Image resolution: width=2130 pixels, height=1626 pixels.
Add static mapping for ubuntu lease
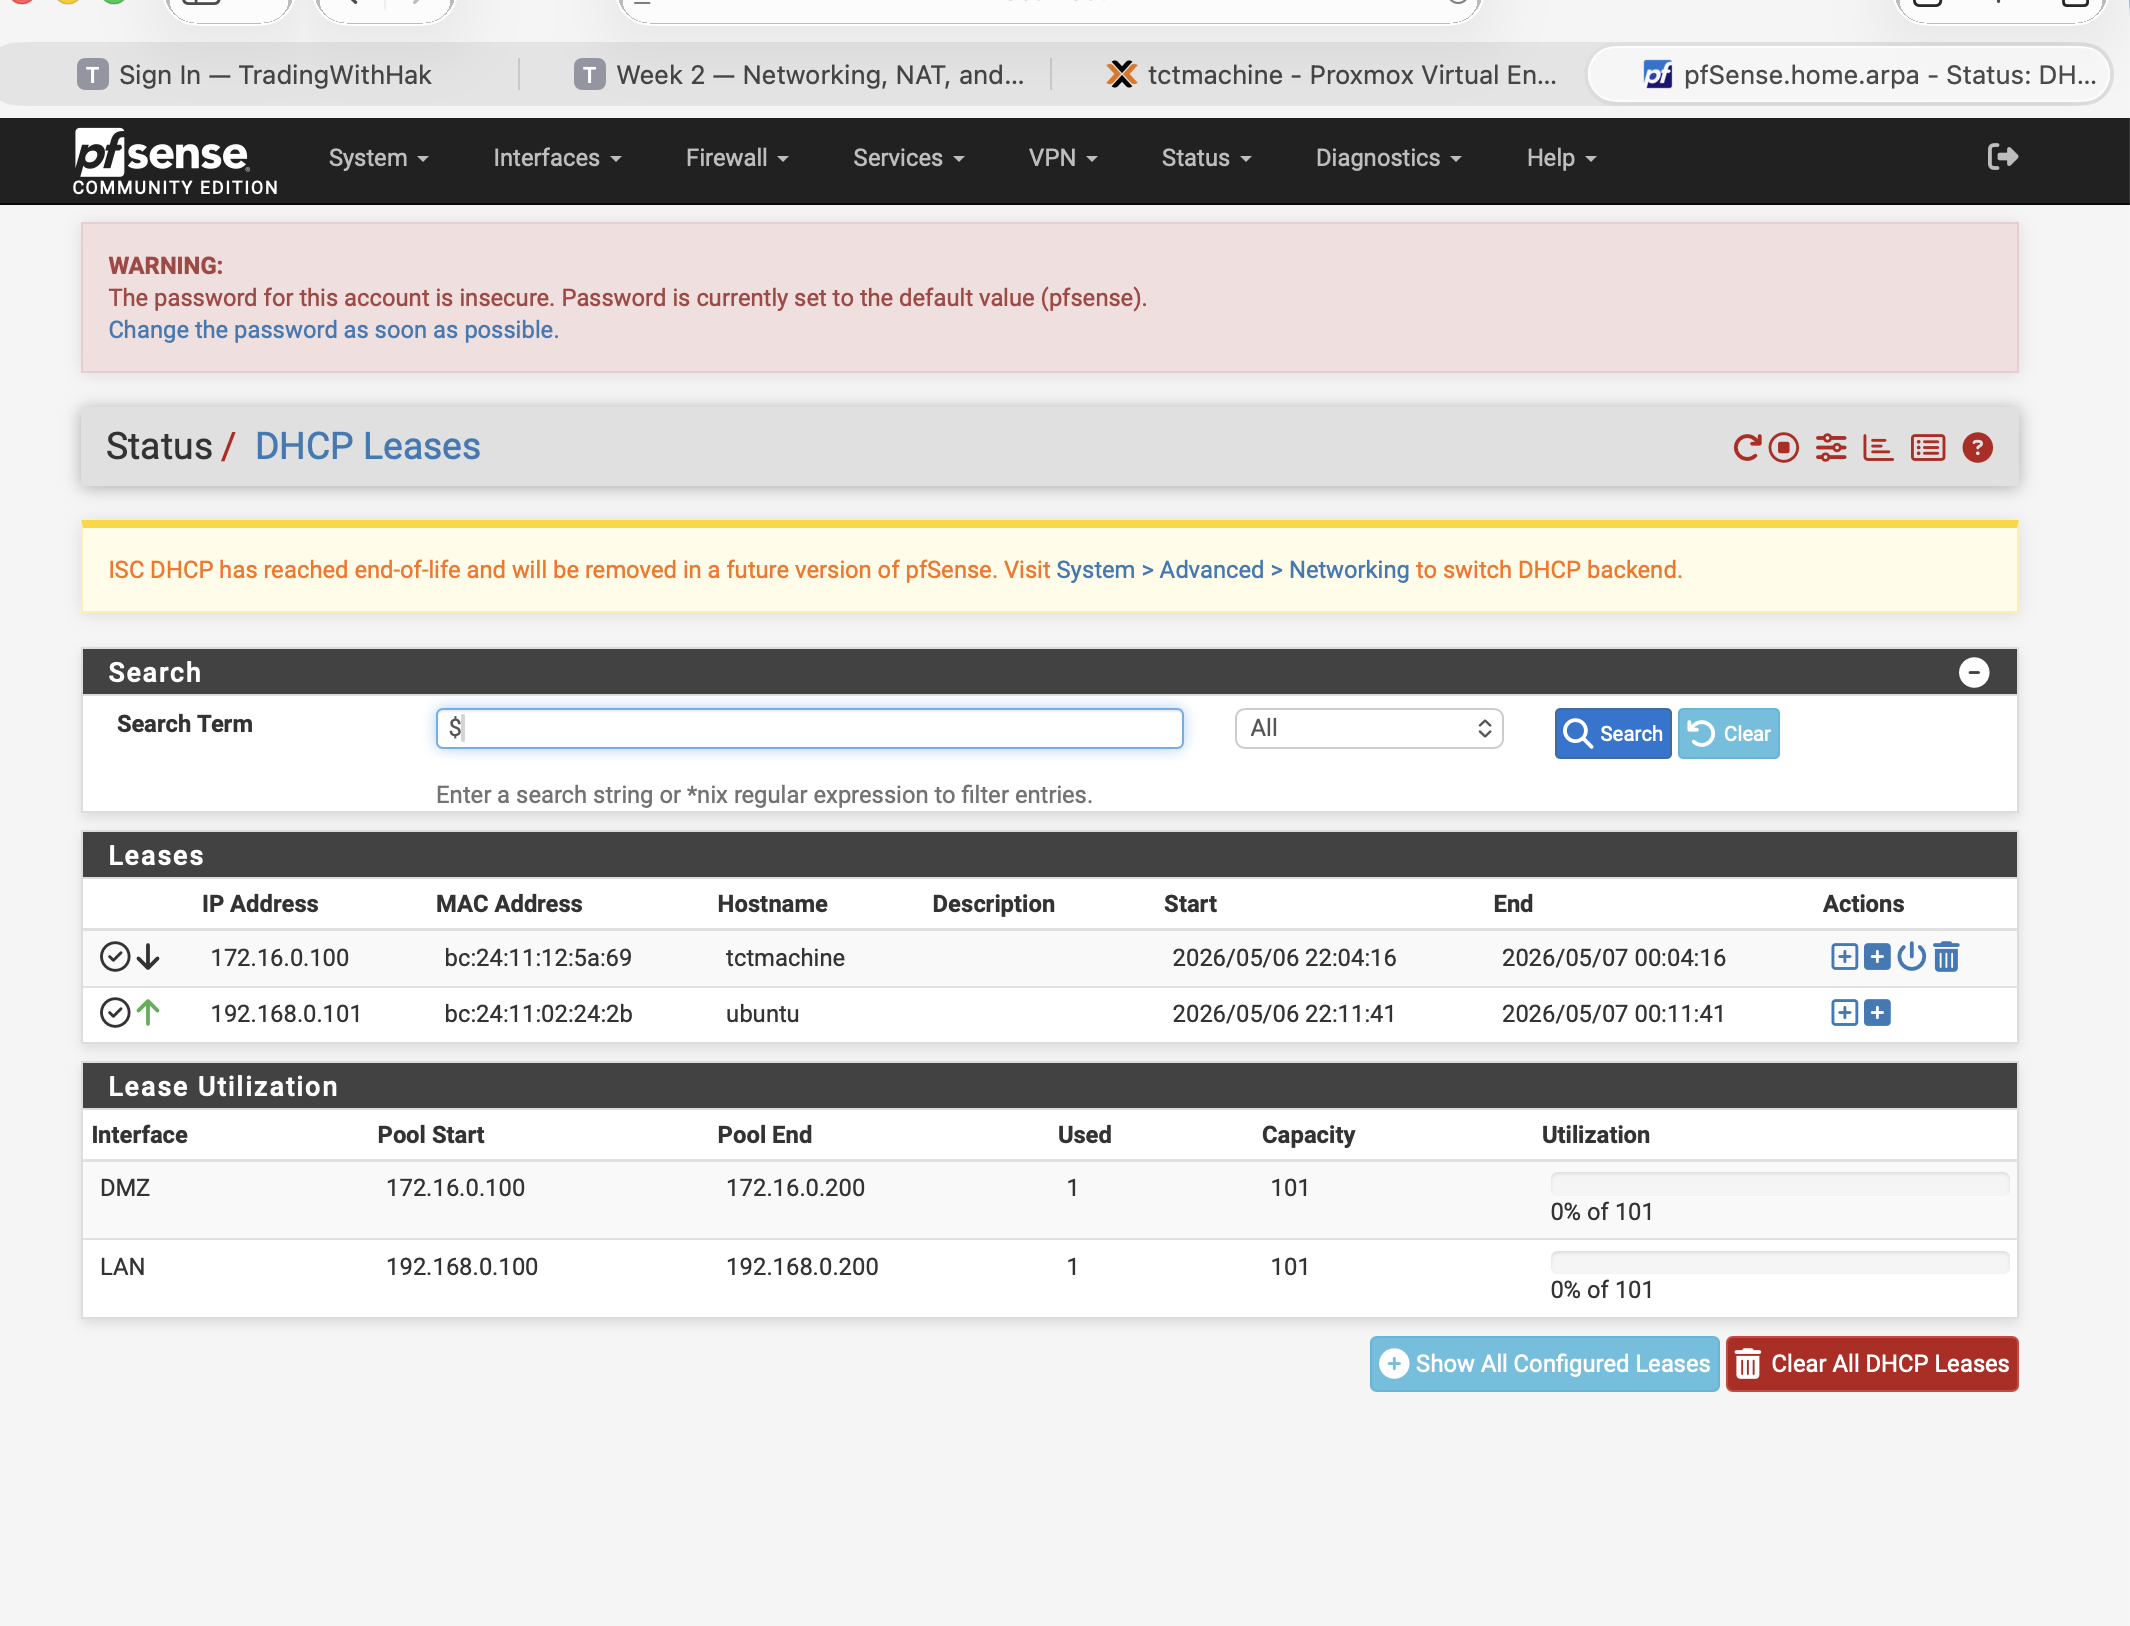[1844, 1013]
